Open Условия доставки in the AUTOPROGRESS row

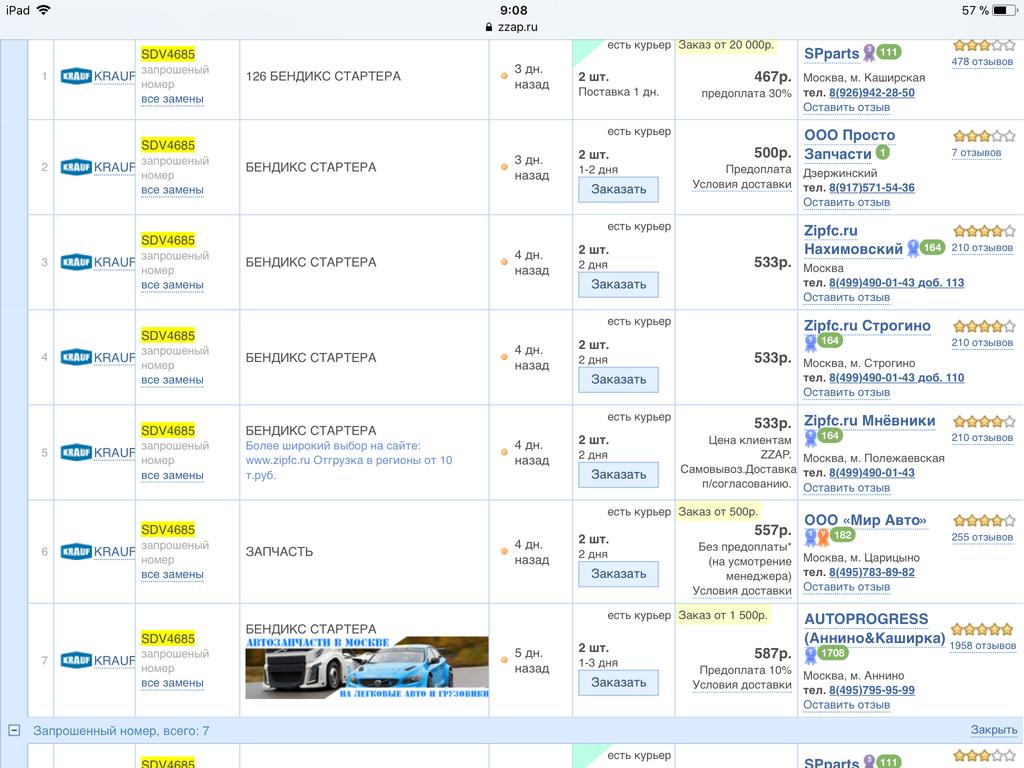(x=741, y=685)
